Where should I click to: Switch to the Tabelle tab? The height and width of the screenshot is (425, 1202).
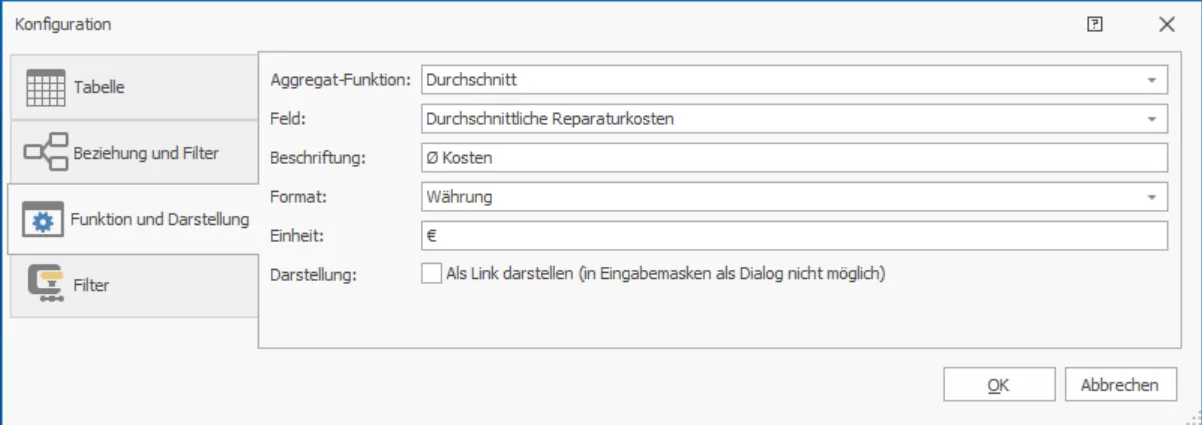pos(134,87)
